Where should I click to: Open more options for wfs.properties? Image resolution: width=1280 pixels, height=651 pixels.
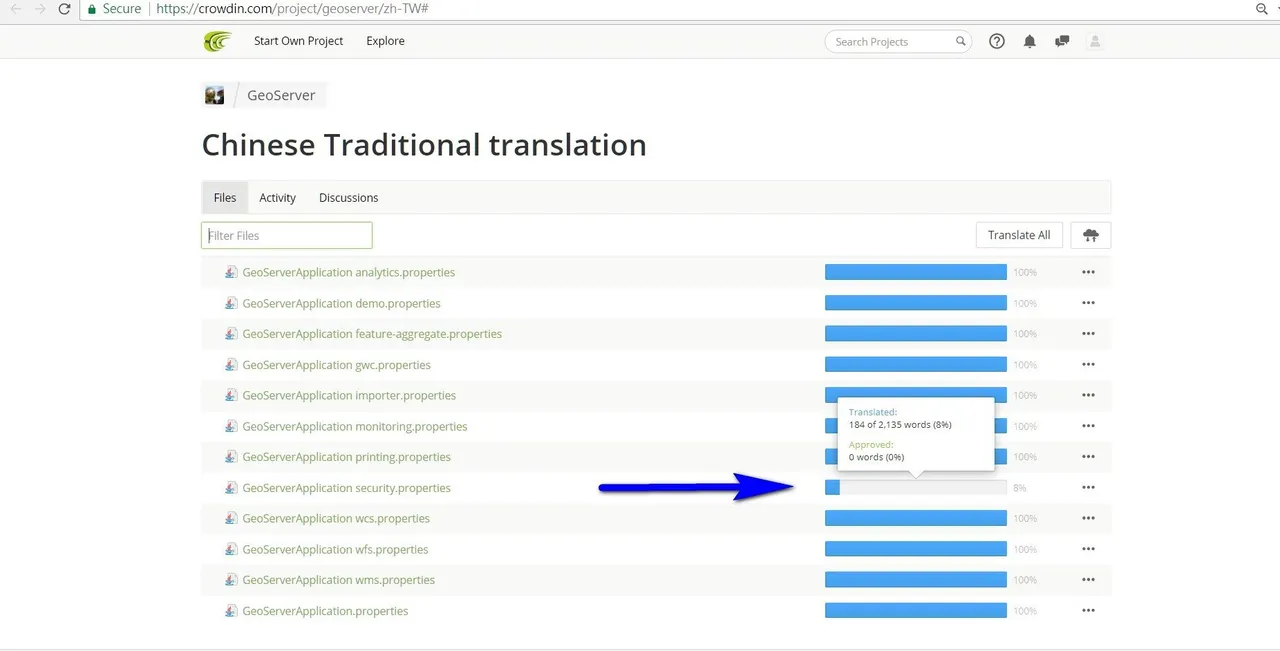tap(1088, 549)
